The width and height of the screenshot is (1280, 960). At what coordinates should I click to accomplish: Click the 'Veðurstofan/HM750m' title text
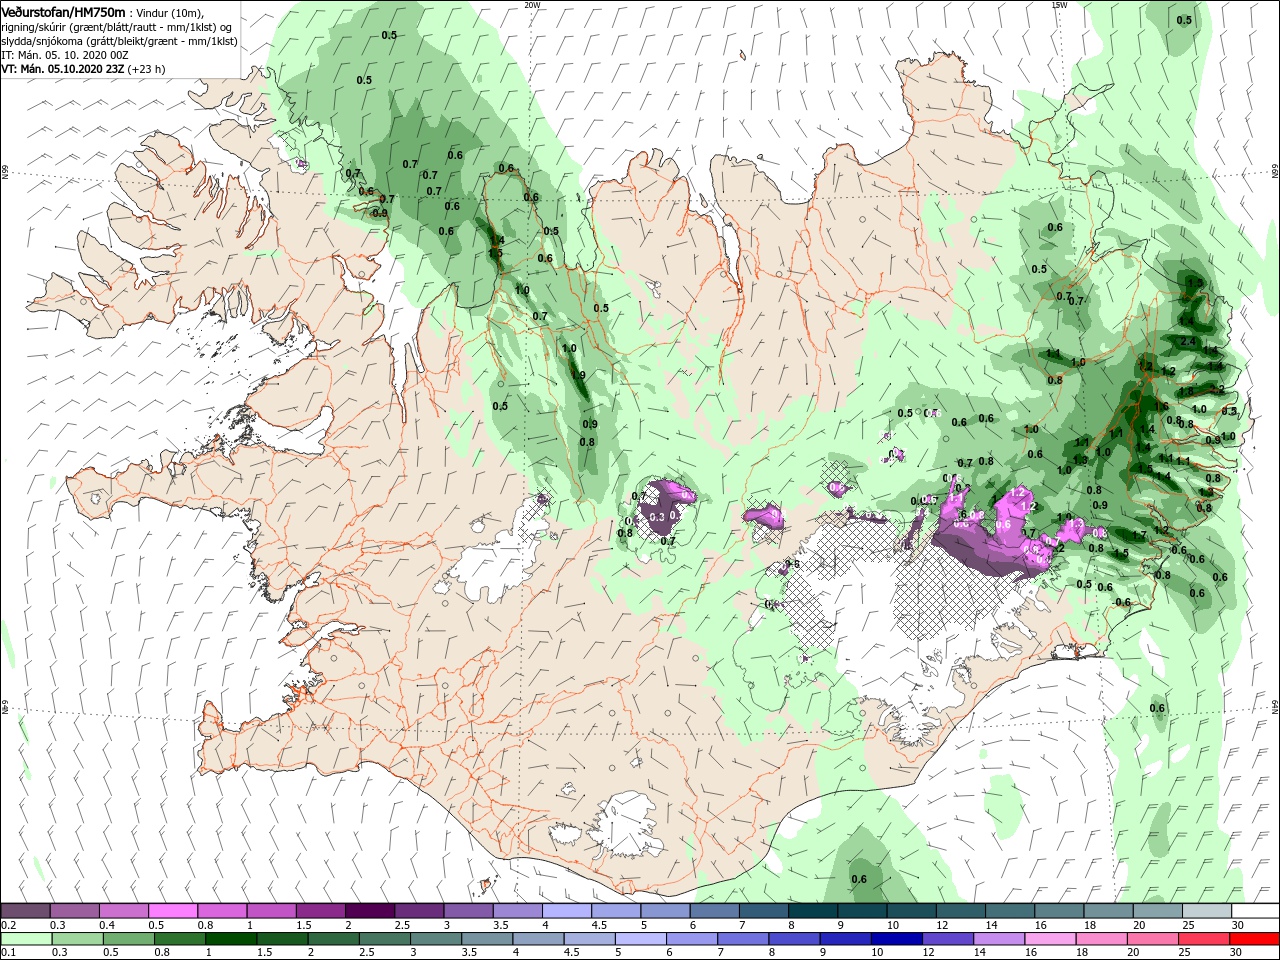point(63,11)
